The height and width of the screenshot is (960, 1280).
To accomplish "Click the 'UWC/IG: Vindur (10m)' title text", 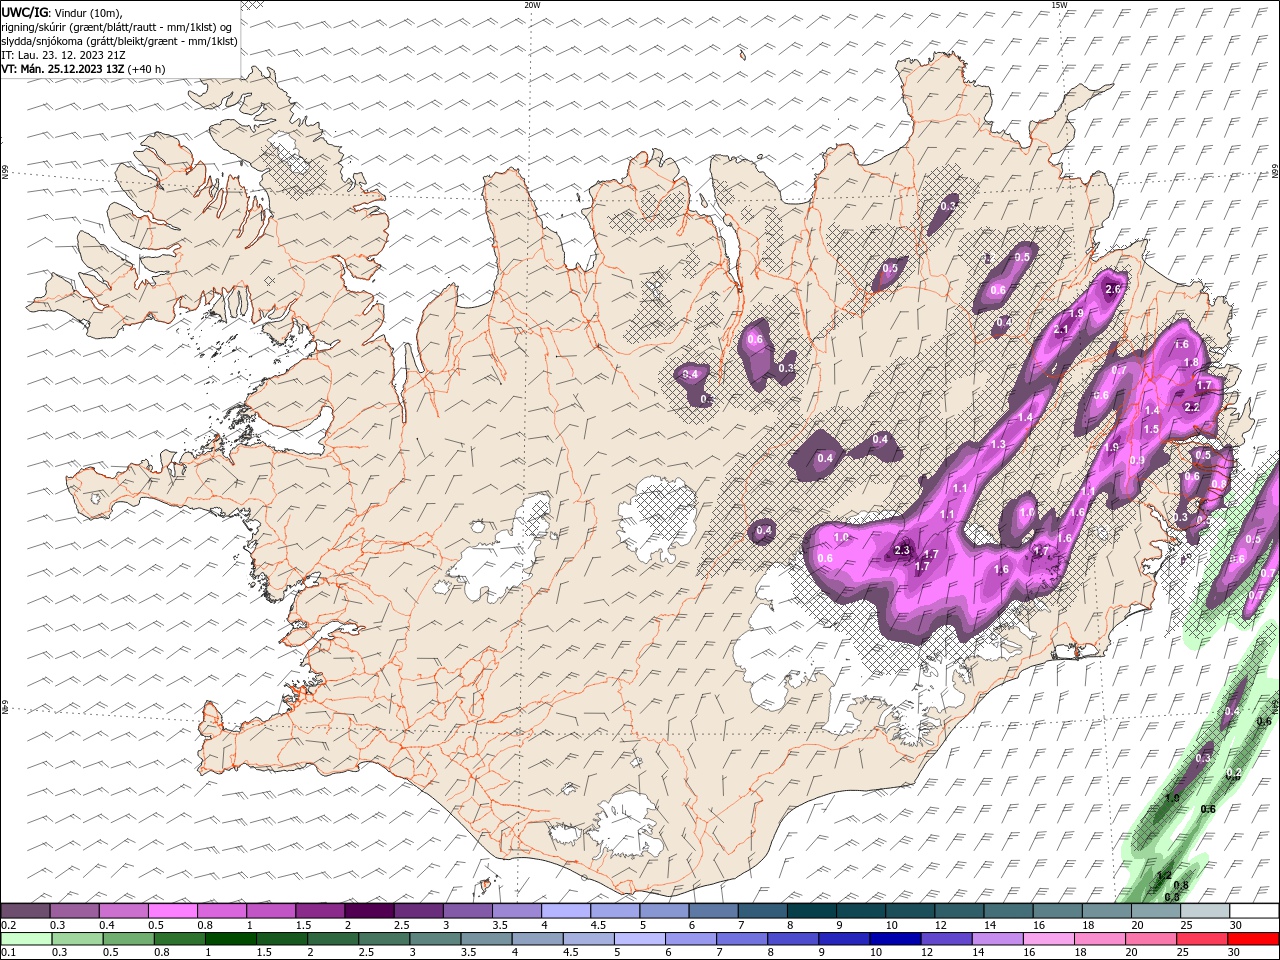I will pyautogui.click(x=62, y=12).
